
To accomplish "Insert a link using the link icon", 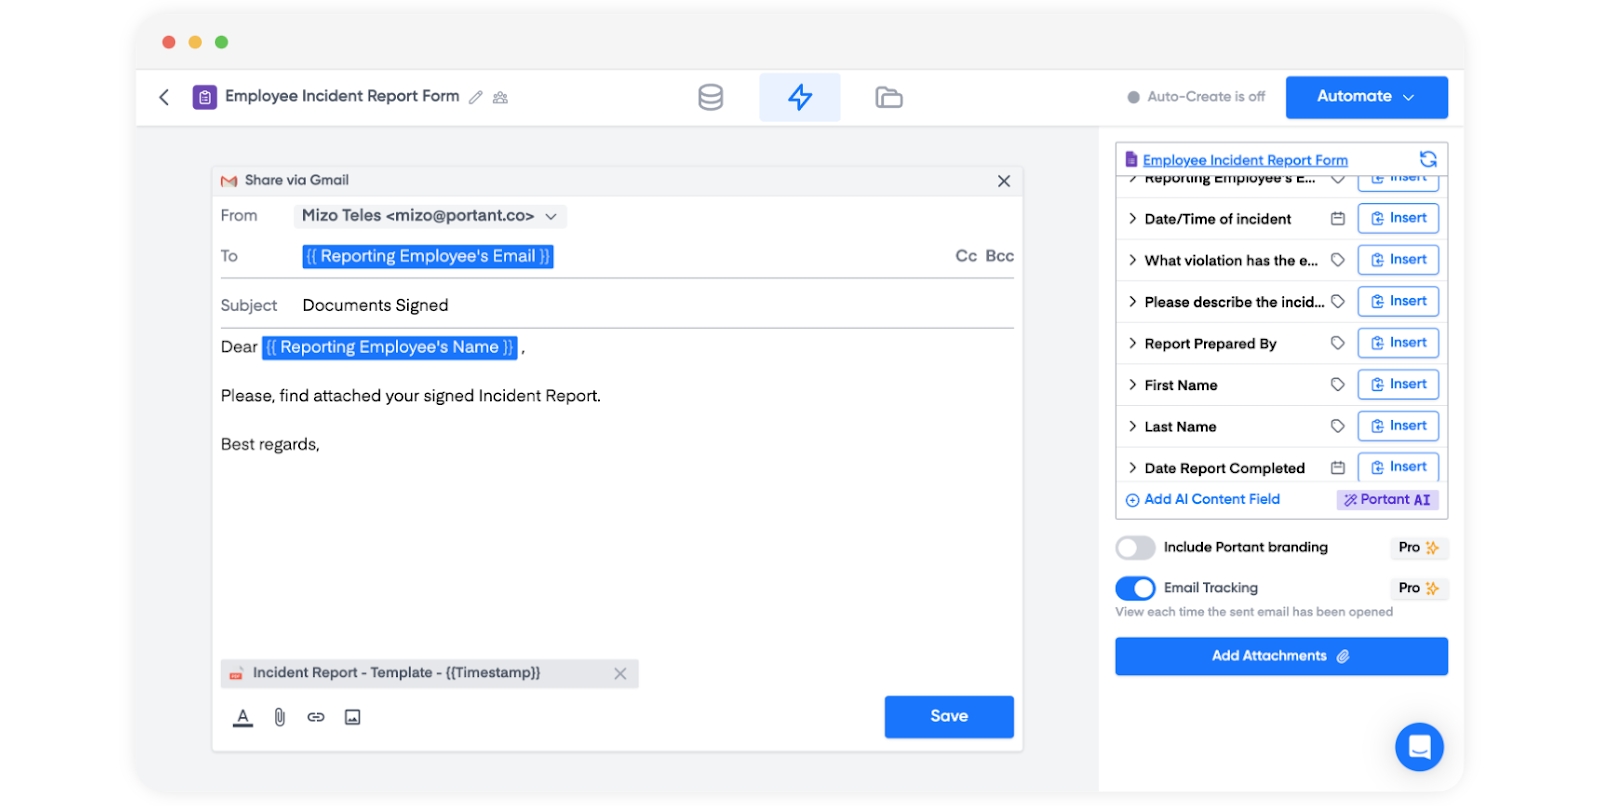I will coord(316,717).
